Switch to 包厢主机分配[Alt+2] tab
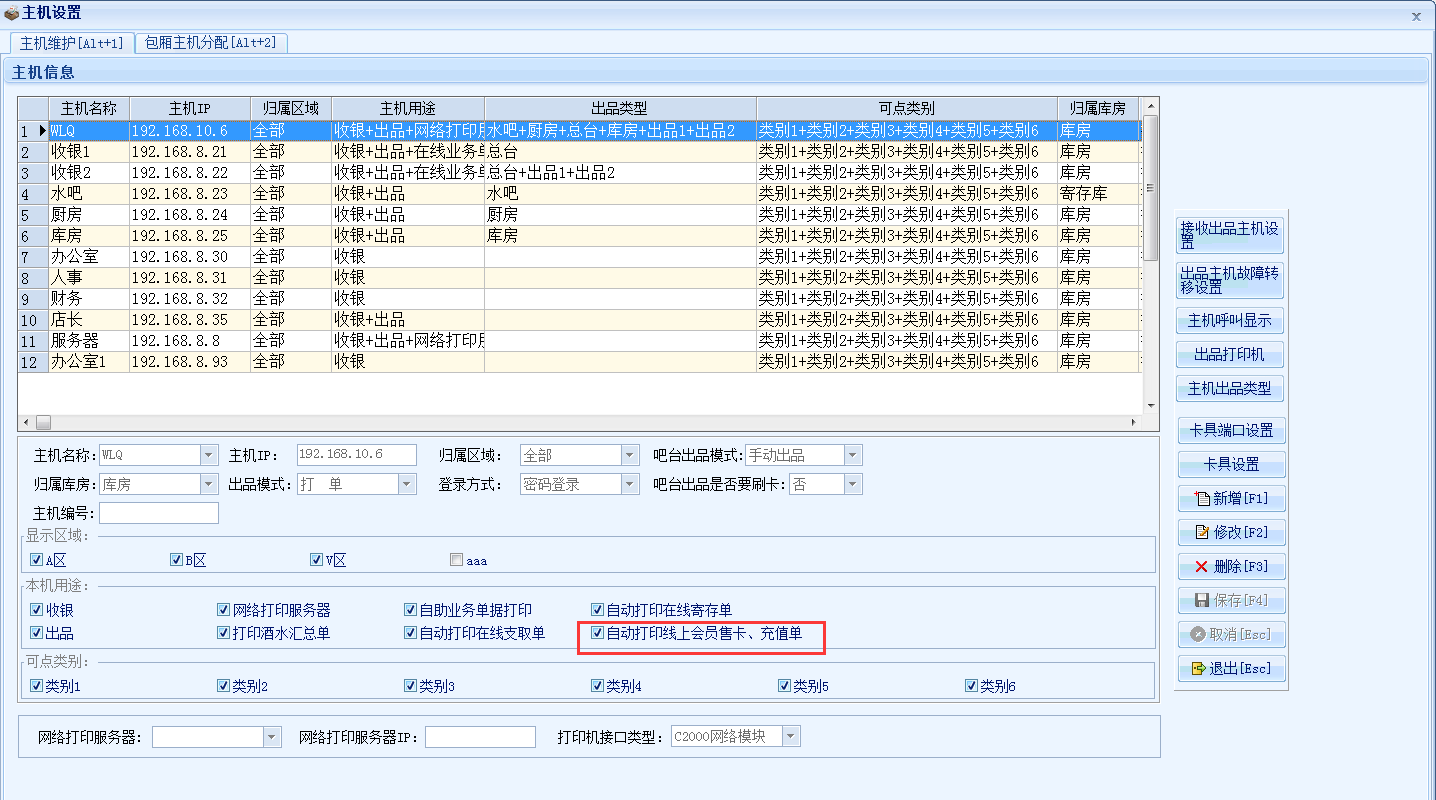Image resolution: width=1436 pixels, height=800 pixels. (211, 43)
